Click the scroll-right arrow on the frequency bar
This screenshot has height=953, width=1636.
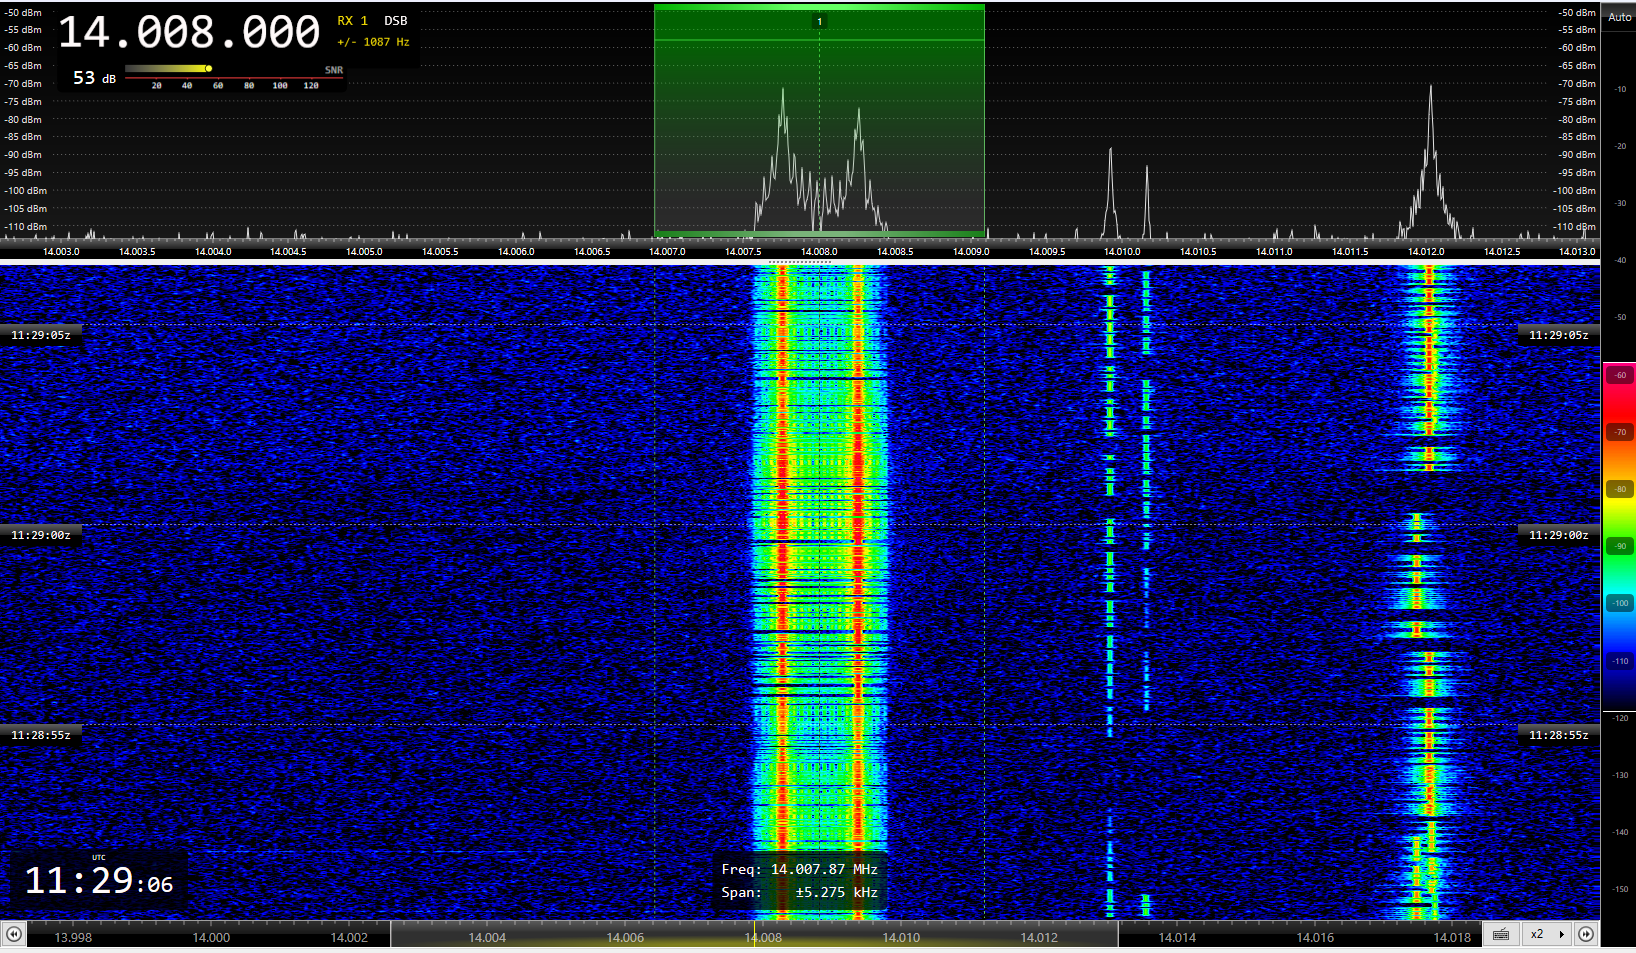coord(1586,934)
